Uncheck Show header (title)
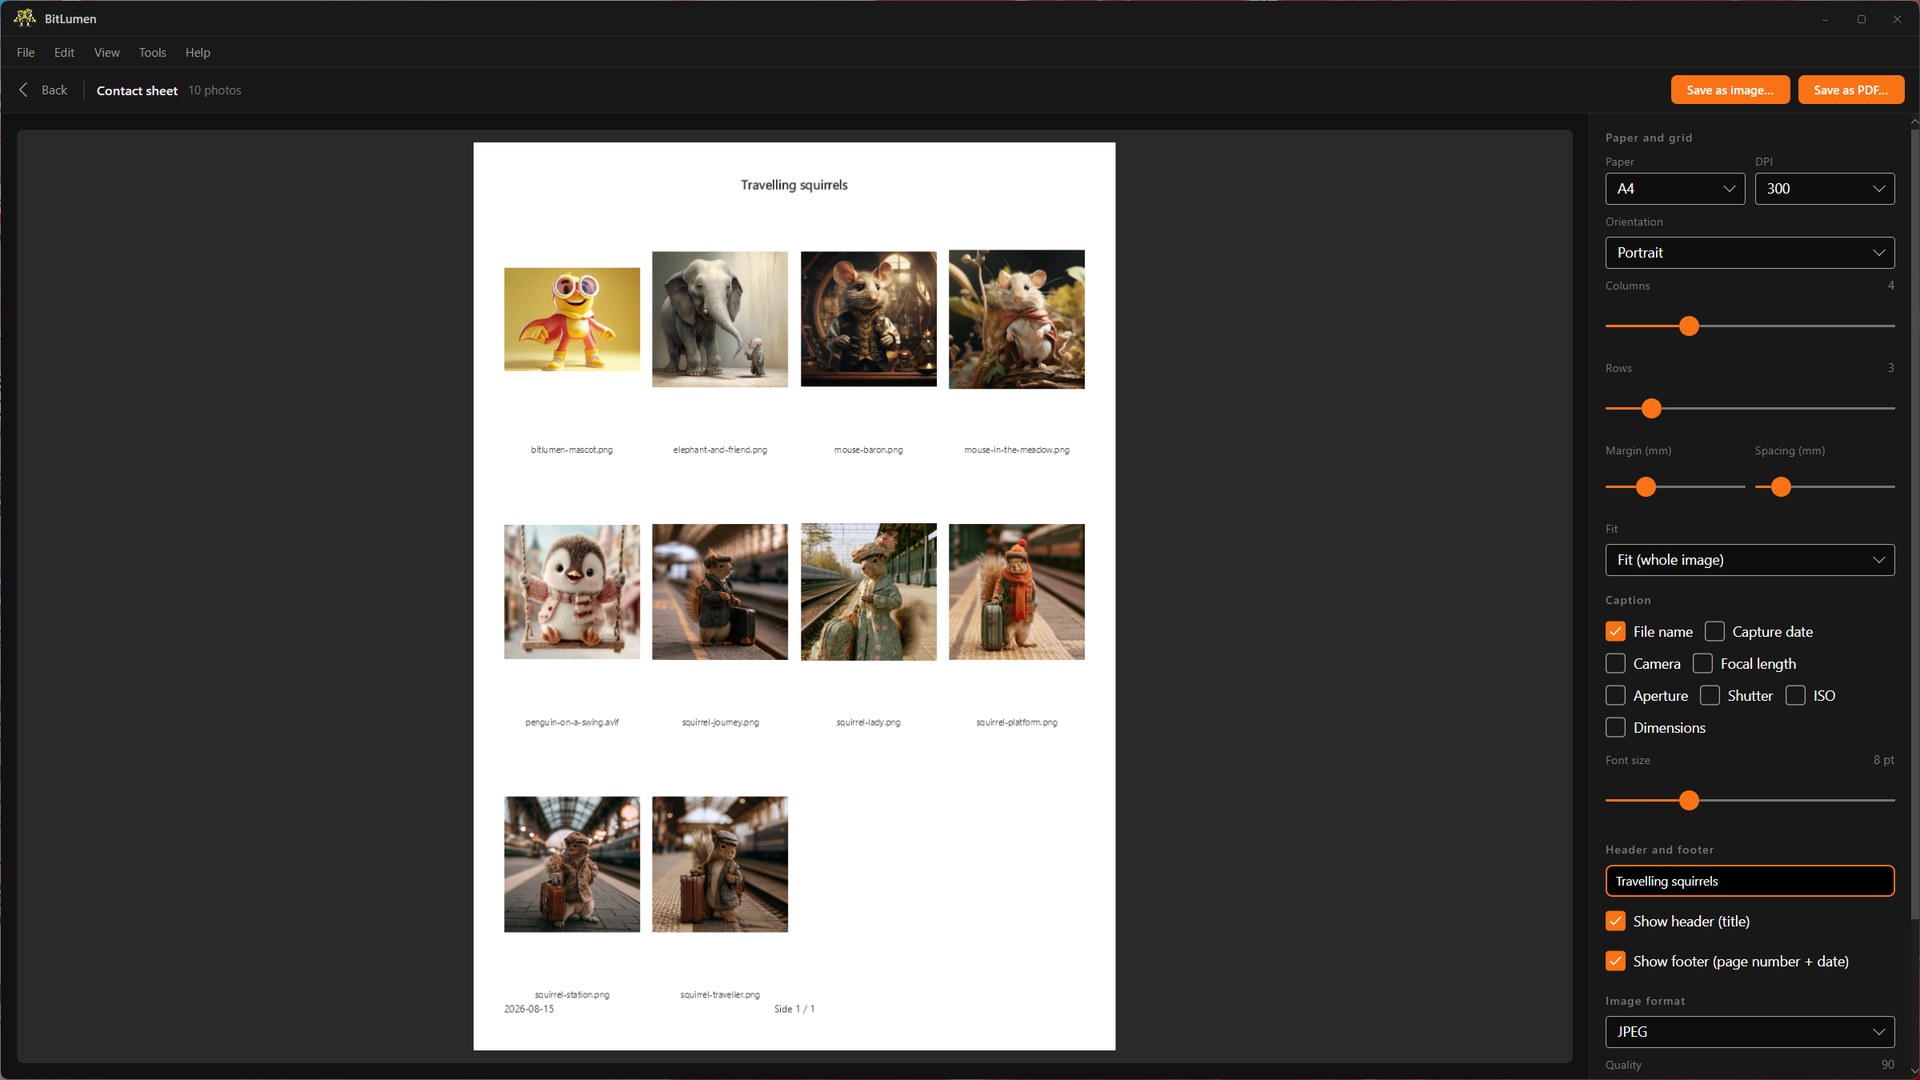The height and width of the screenshot is (1080, 1920). [1615, 921]
